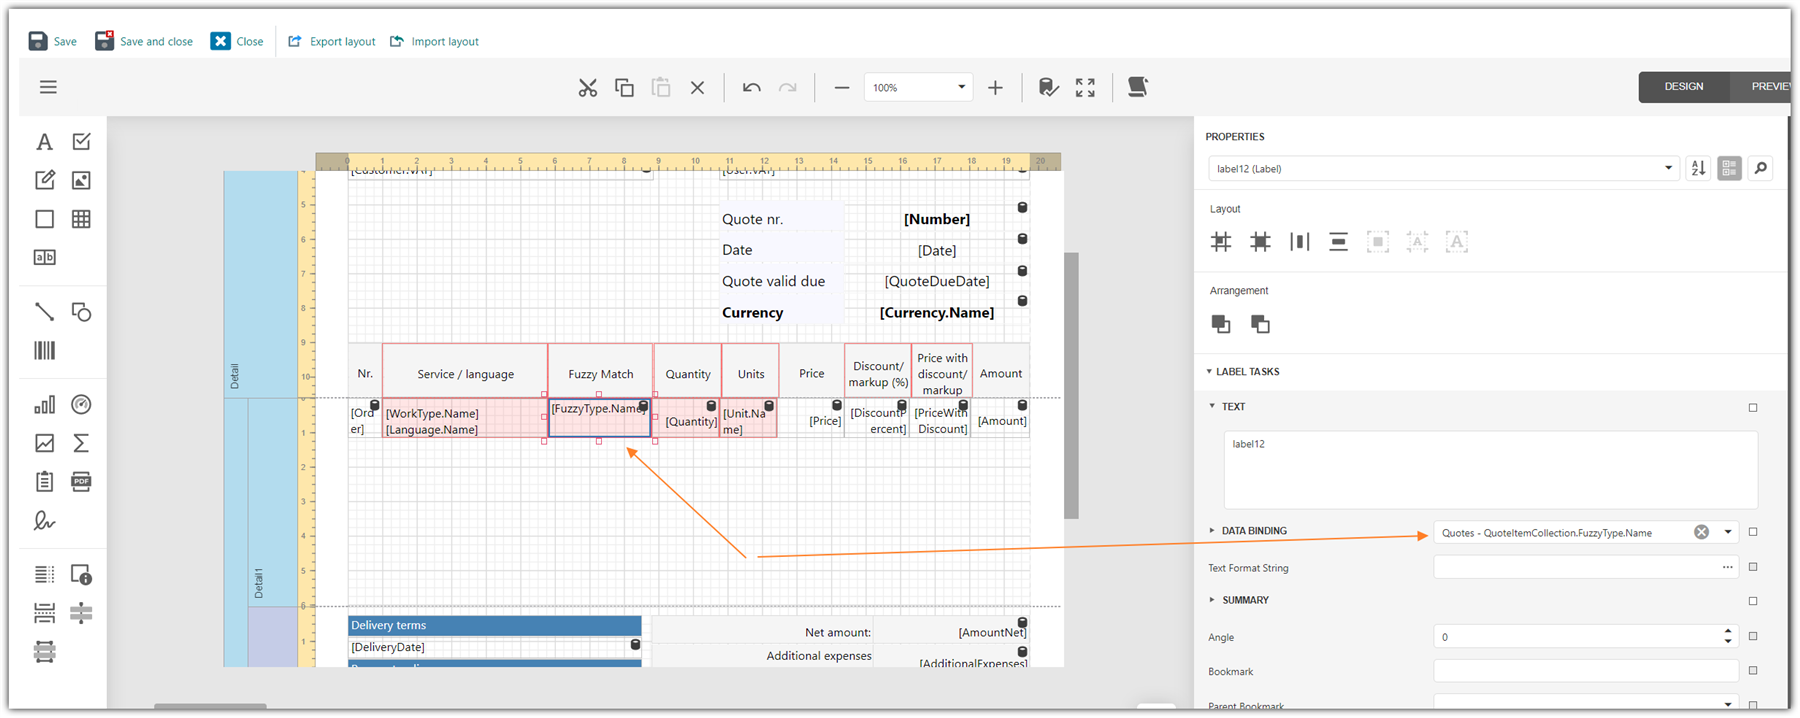Switch to categorized properties view

click(1729, 169)
